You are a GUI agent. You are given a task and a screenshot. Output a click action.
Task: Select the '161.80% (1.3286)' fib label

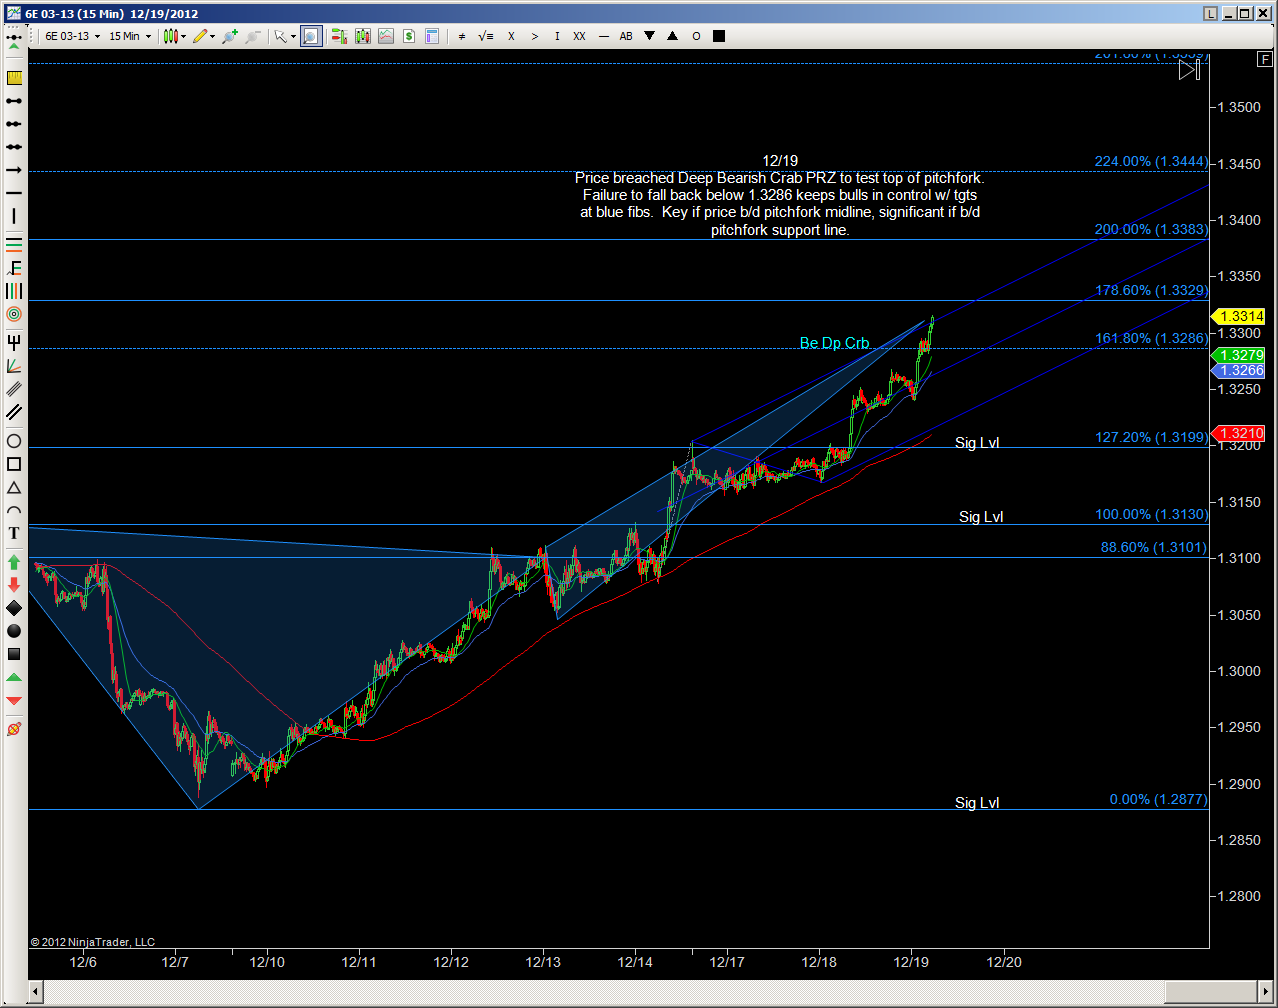point(1151,338)
